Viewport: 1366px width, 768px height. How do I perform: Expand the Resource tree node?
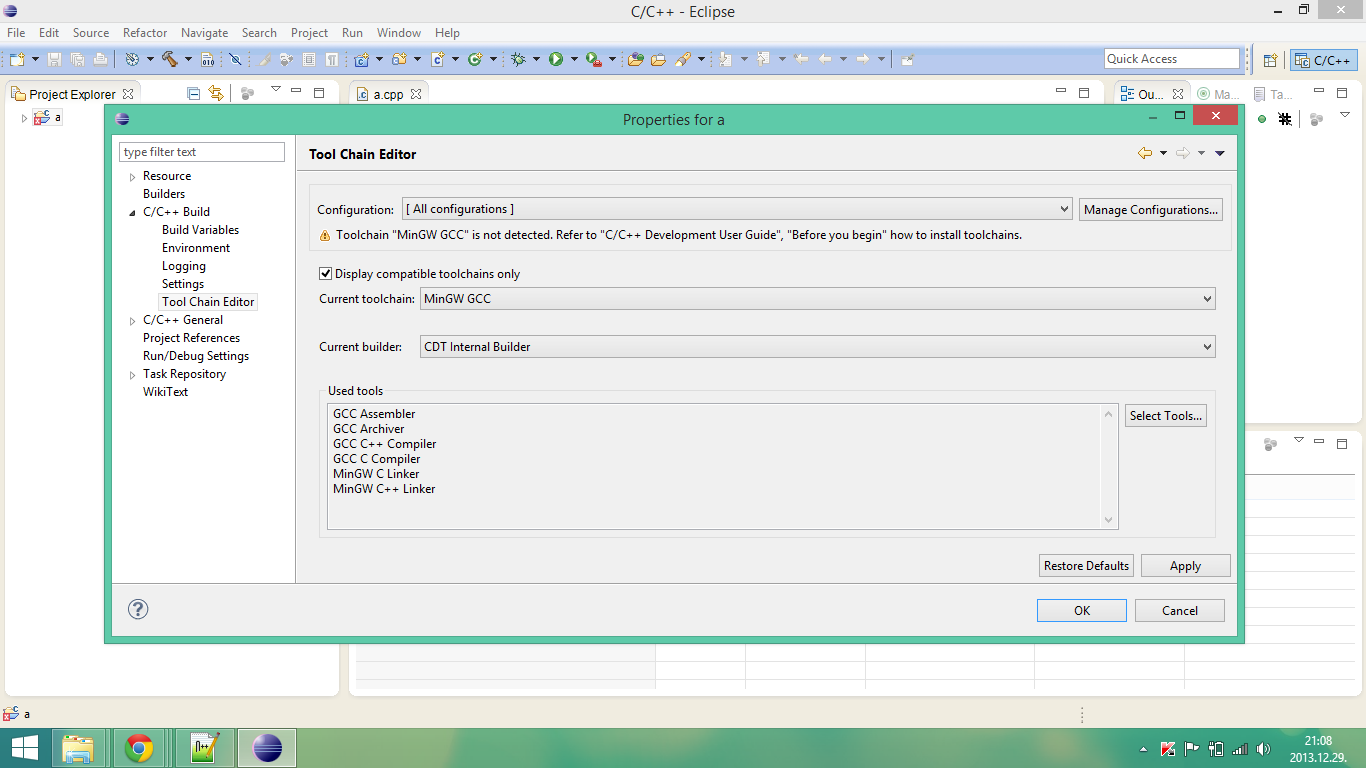coord(132,177)
